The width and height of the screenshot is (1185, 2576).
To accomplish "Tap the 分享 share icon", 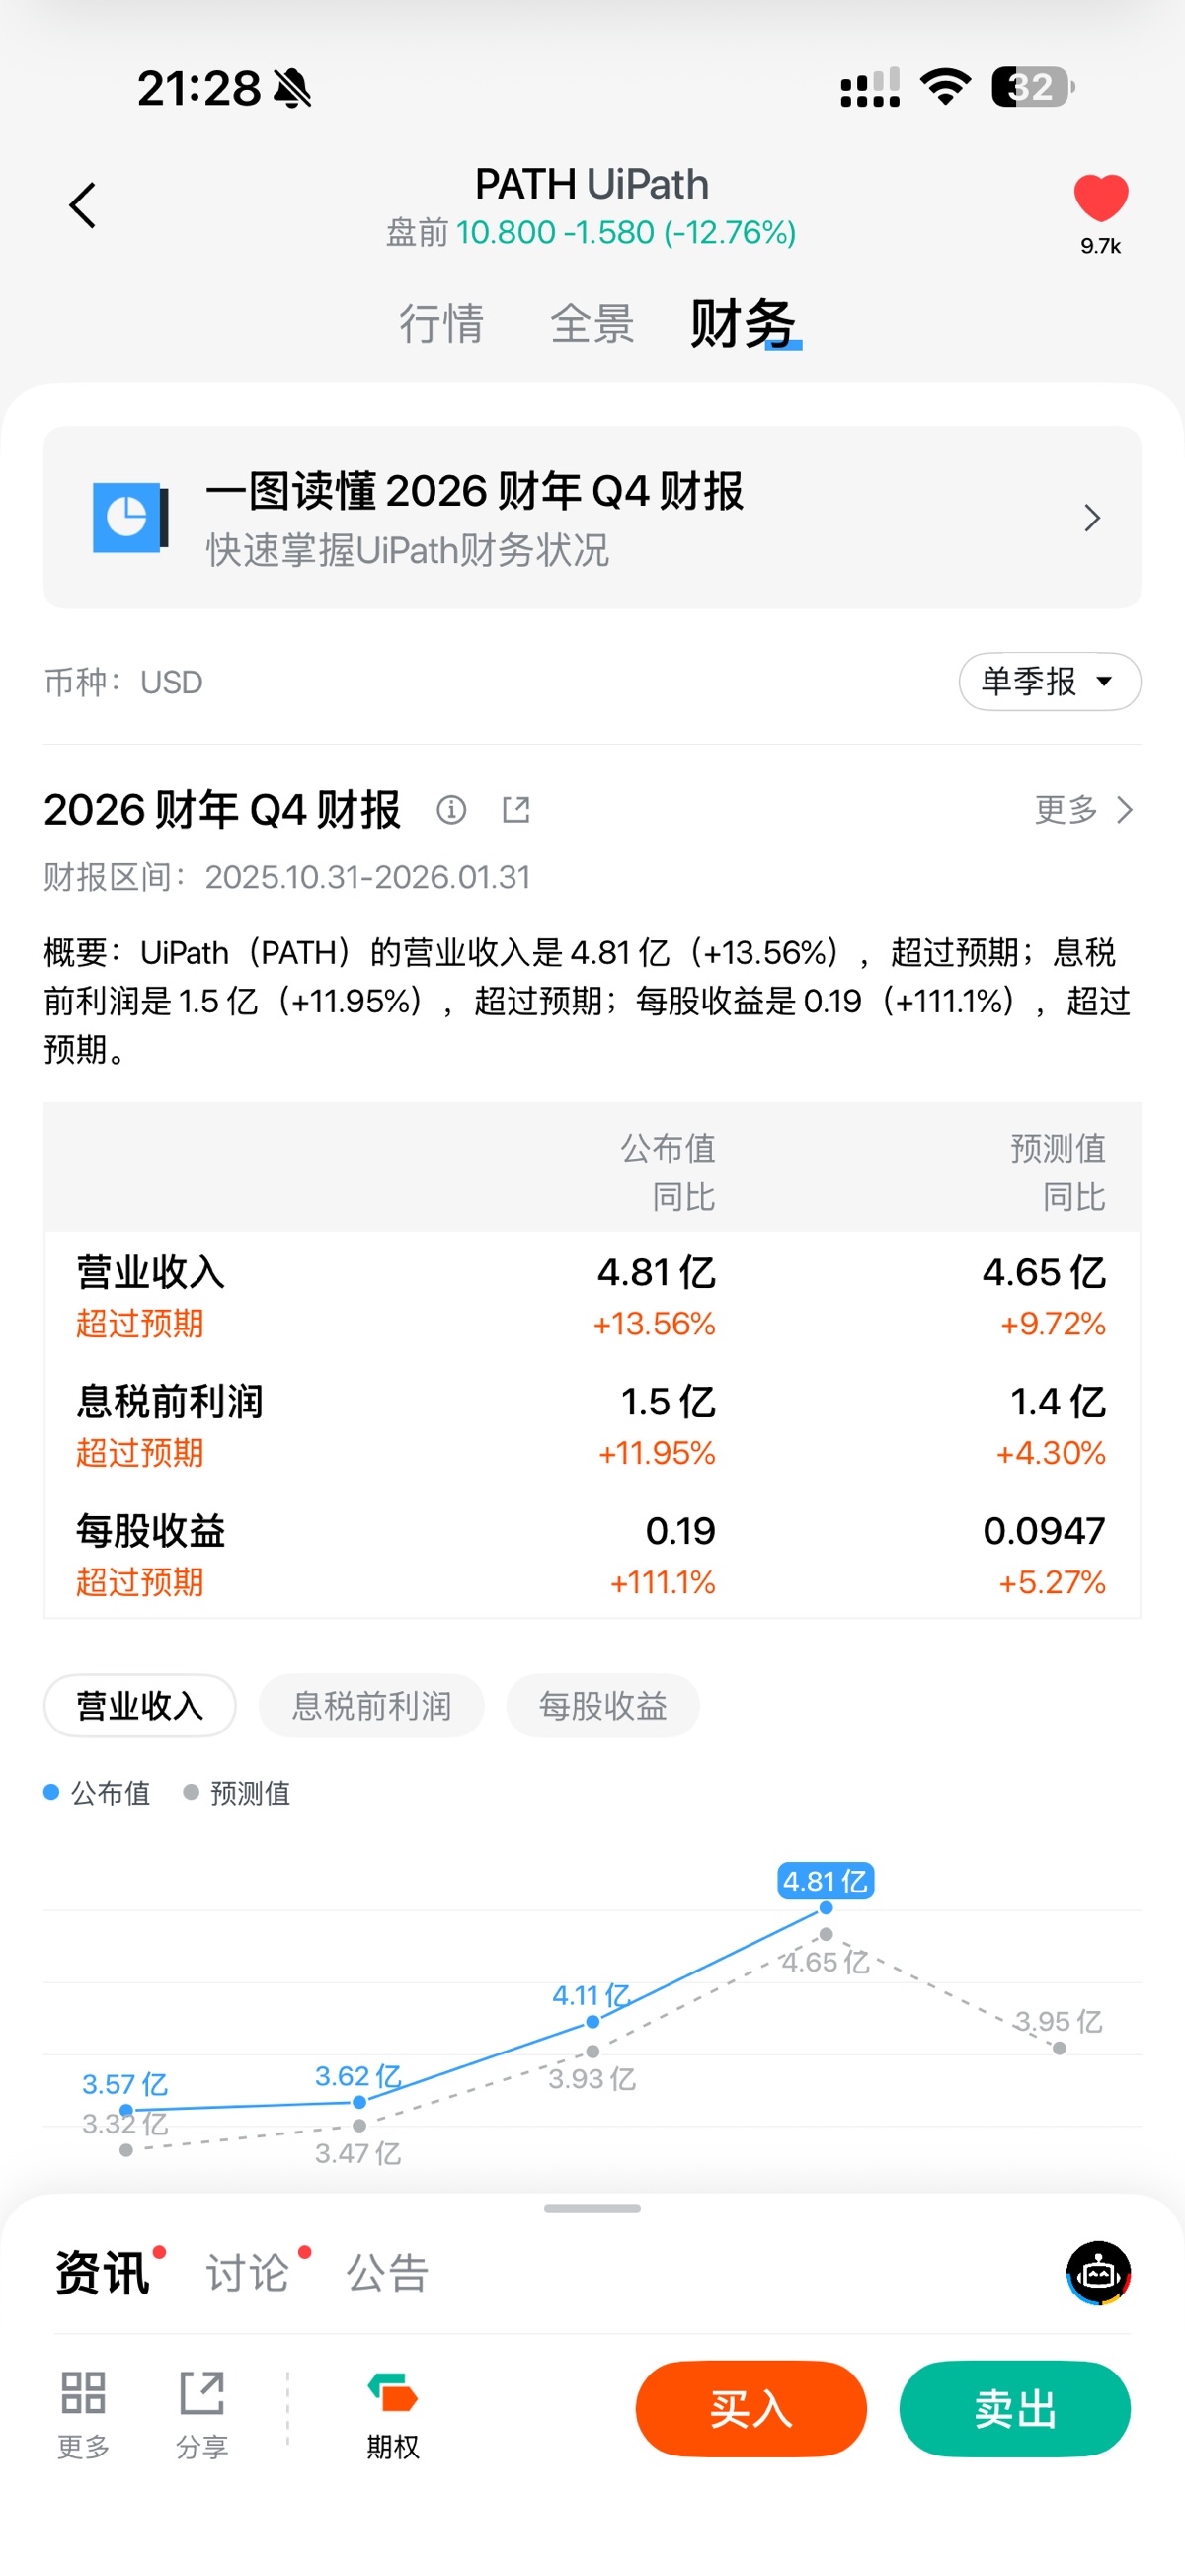I will click(202, 2393).
